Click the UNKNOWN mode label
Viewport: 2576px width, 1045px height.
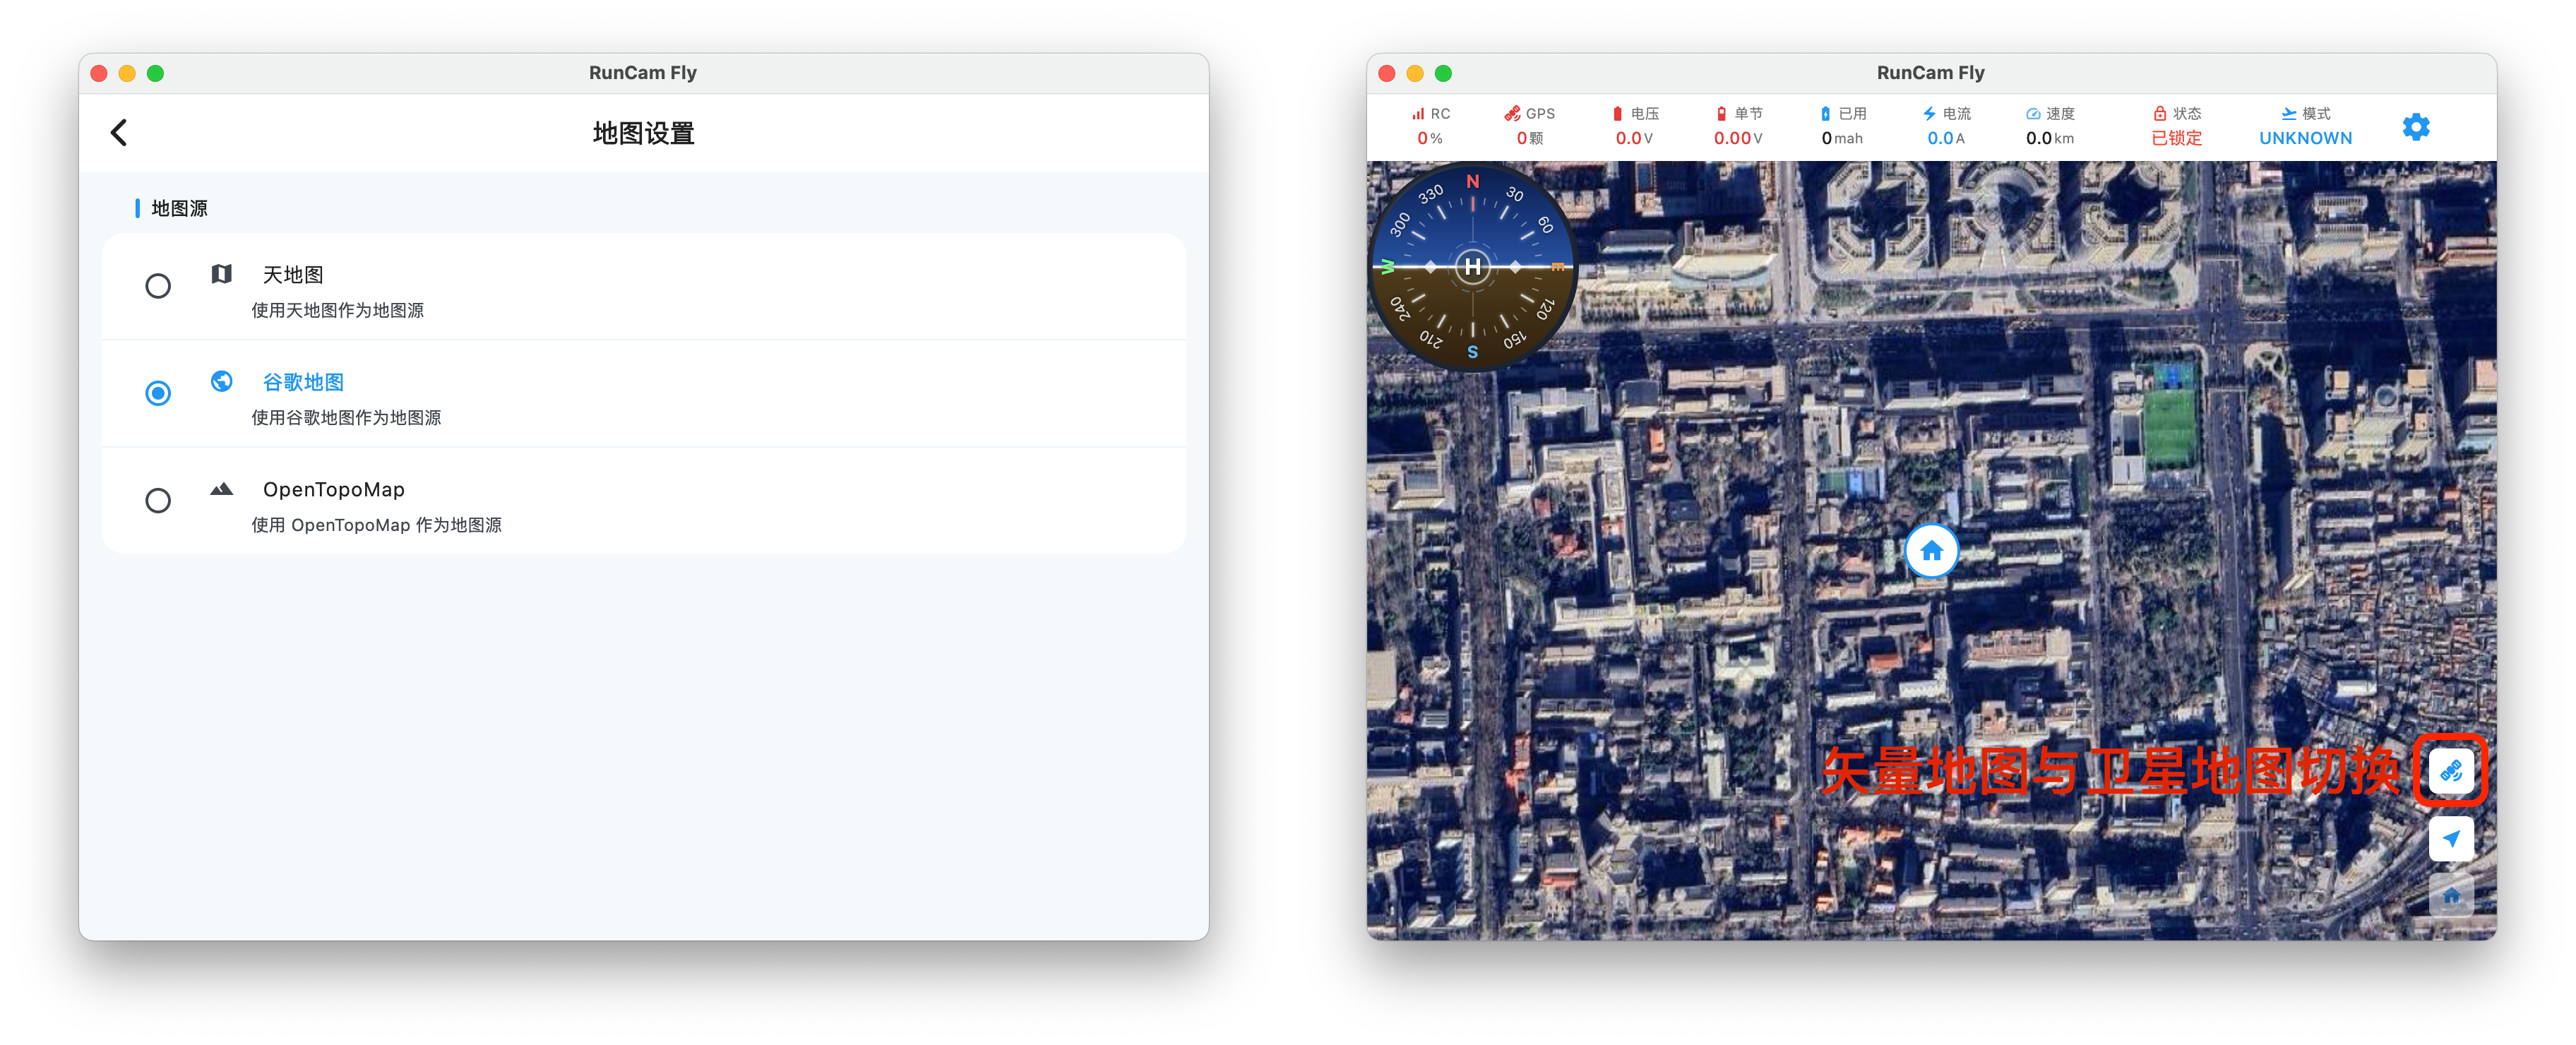click(x=2305, y=138)
